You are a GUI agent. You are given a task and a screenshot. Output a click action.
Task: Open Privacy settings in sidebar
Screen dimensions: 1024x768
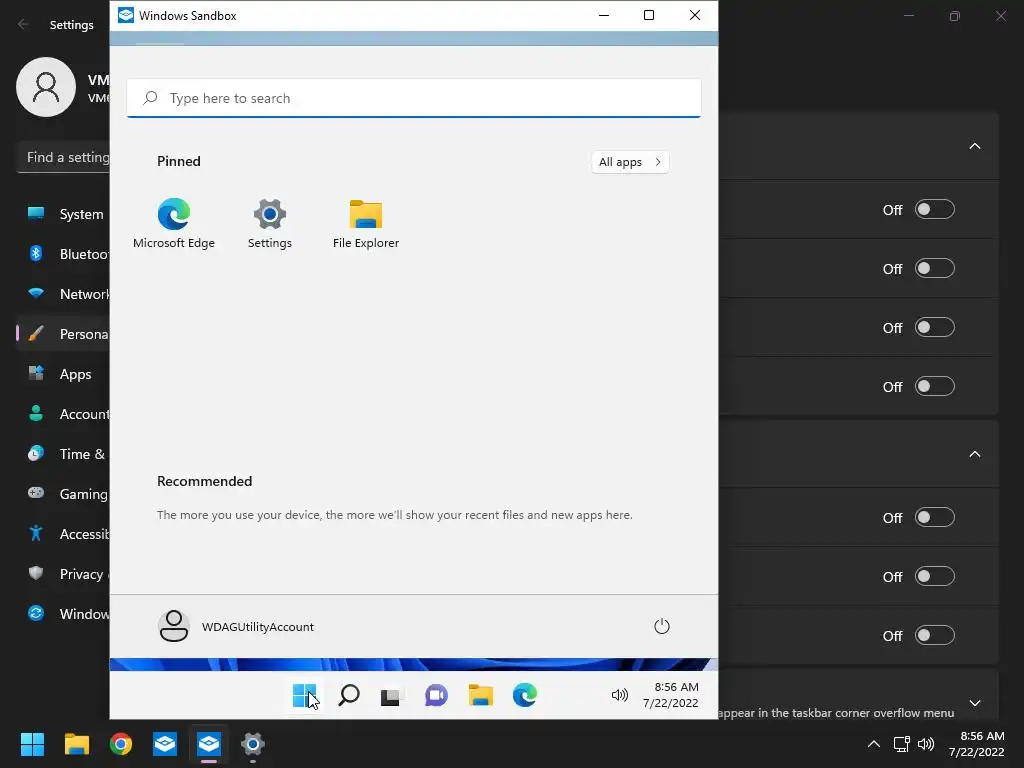(64, 574)
